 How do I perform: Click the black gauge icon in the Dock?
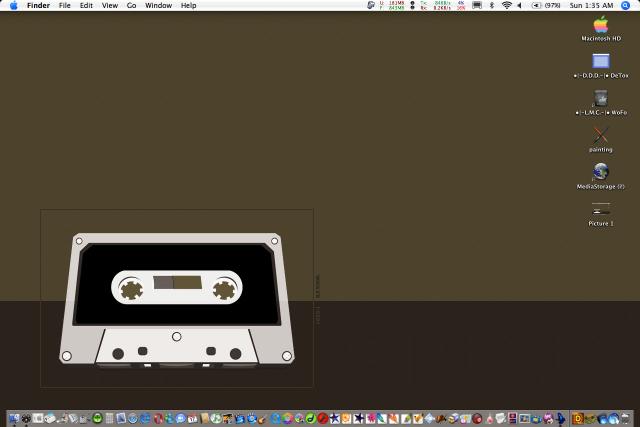coord(26,418)
